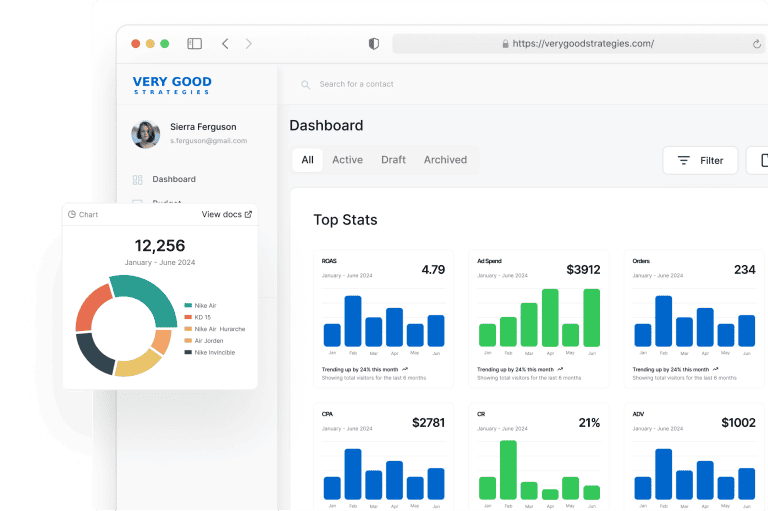Select the All tab
This screenshot has width=768, height=511.
[307, 160]
